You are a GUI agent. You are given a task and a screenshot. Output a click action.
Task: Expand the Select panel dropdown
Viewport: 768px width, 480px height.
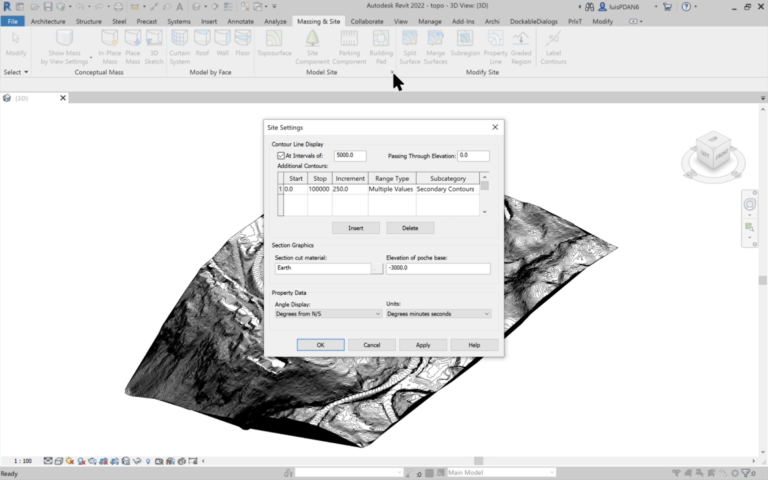point(16,72)
